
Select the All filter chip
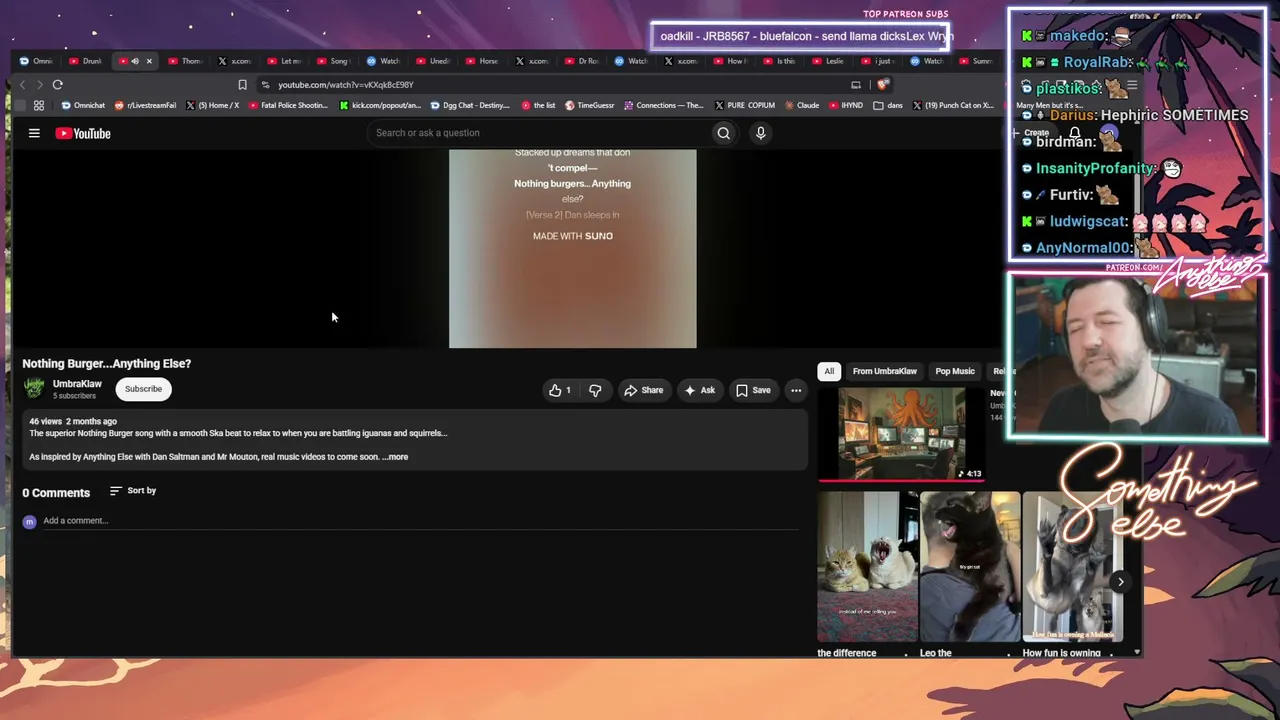[829, 371]
